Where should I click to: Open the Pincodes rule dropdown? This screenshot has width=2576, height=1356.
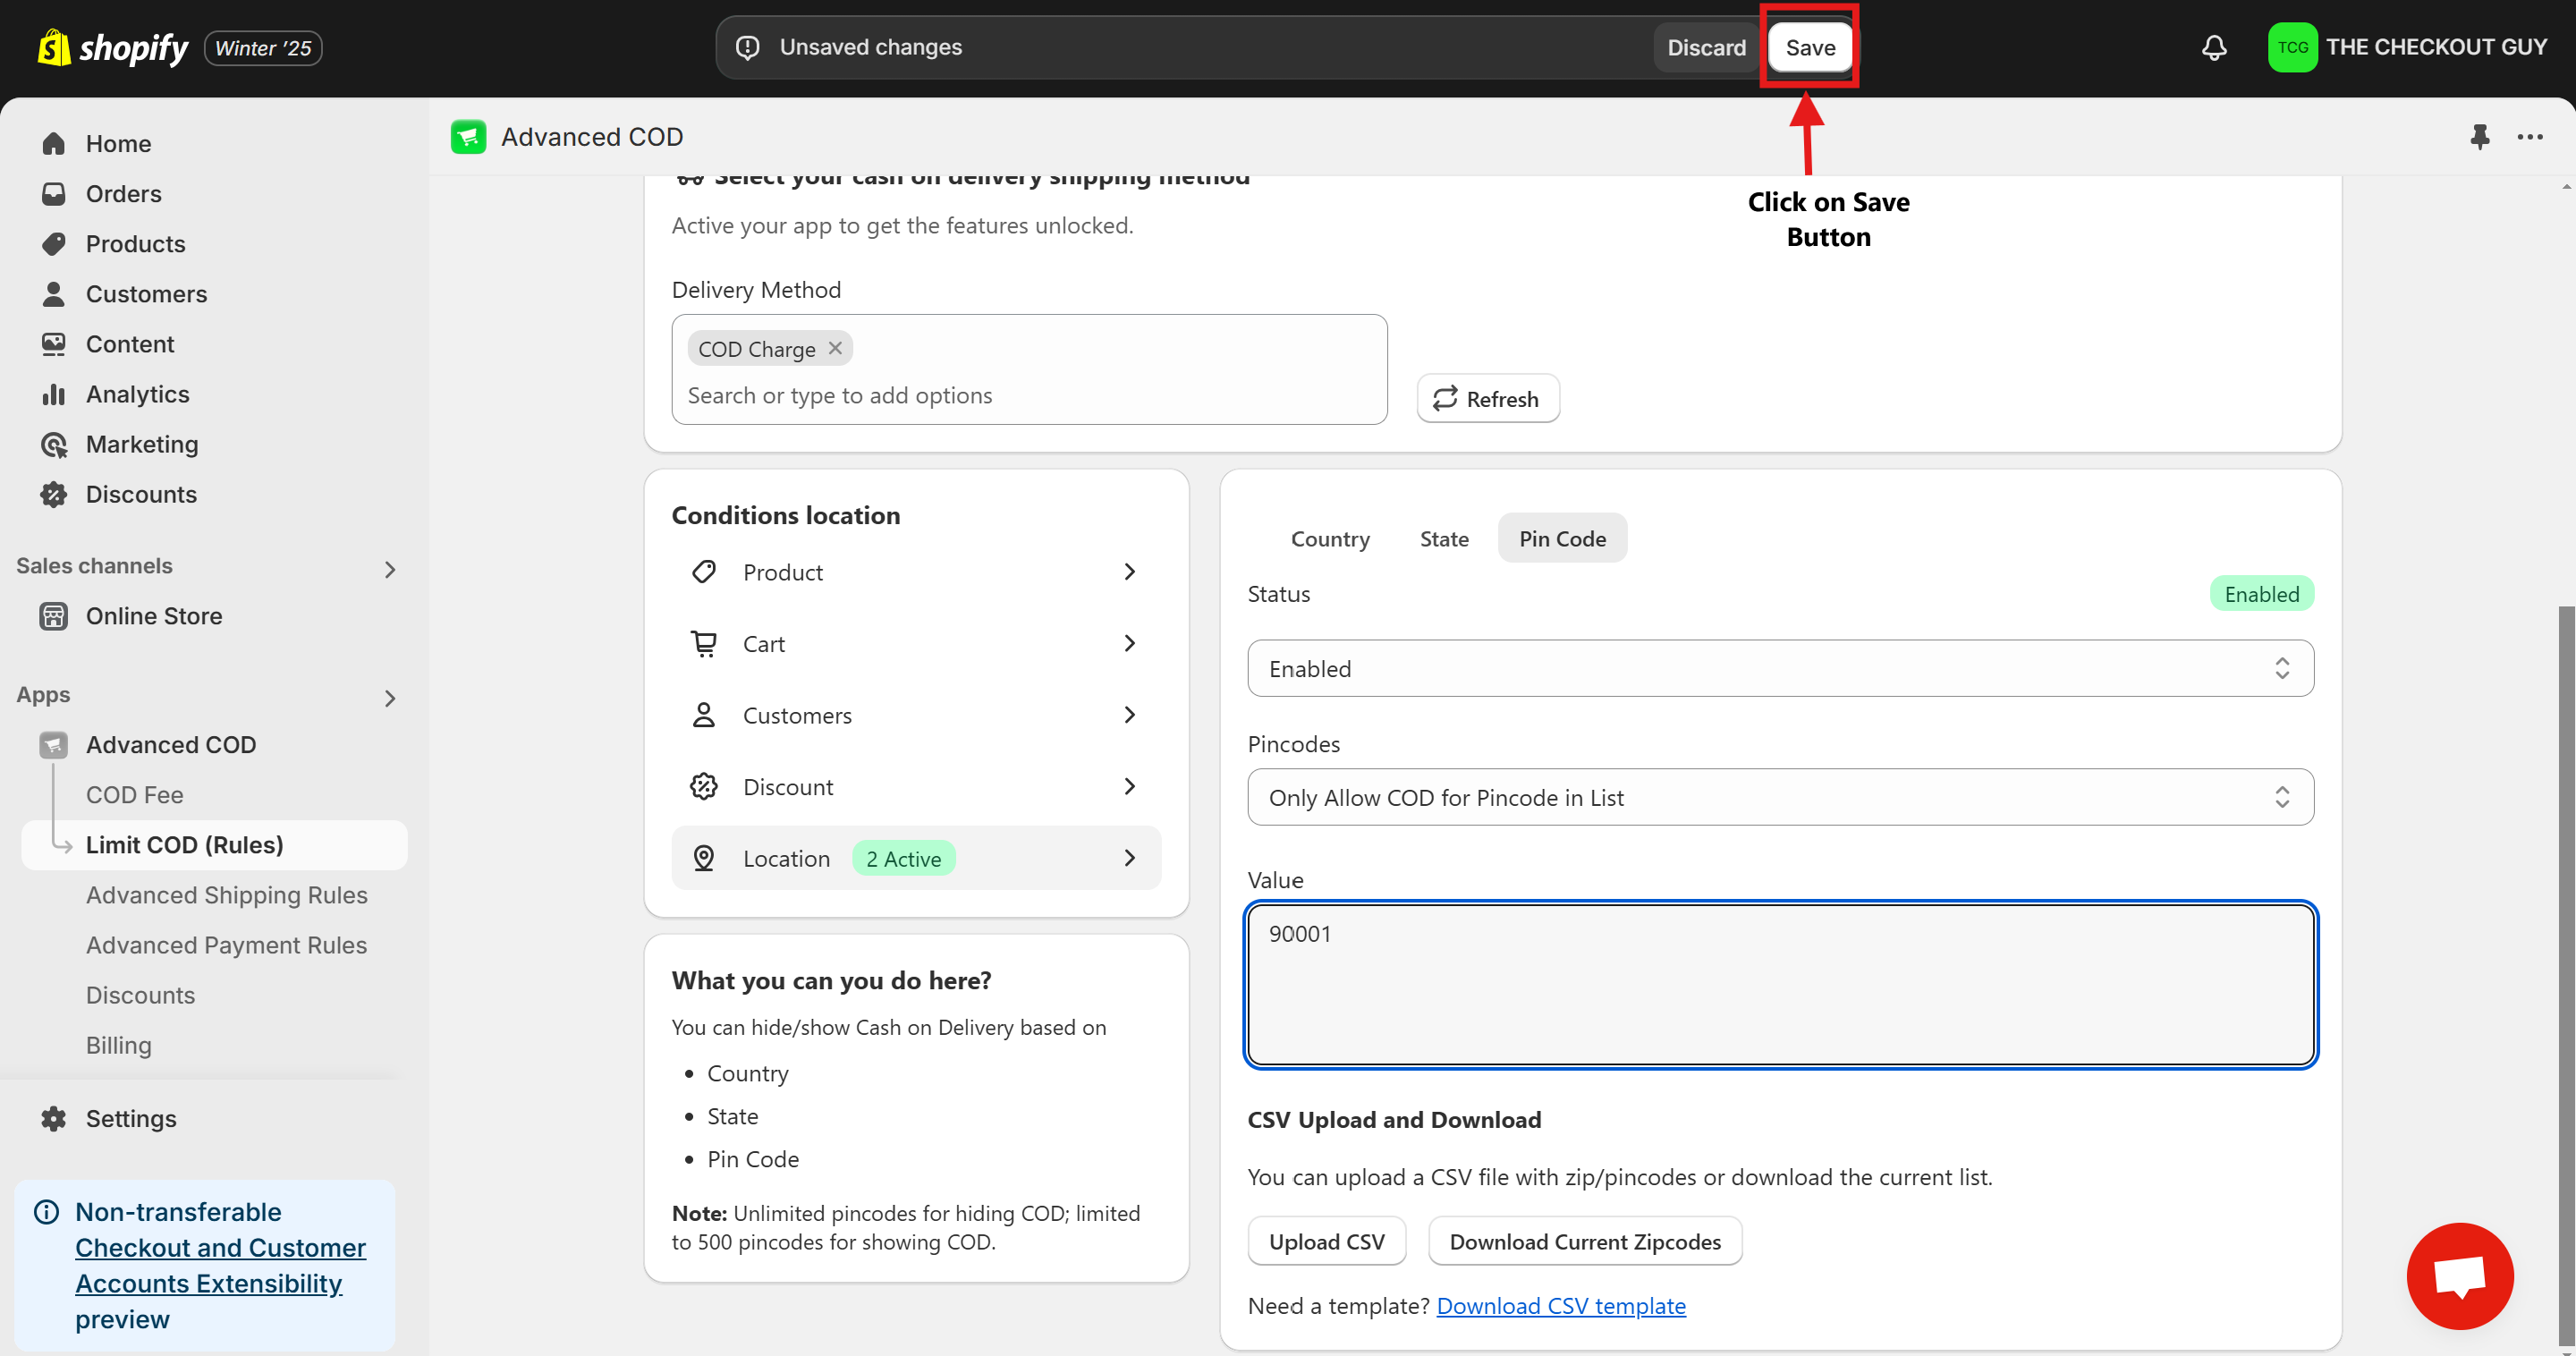(x=1780, y=797)
